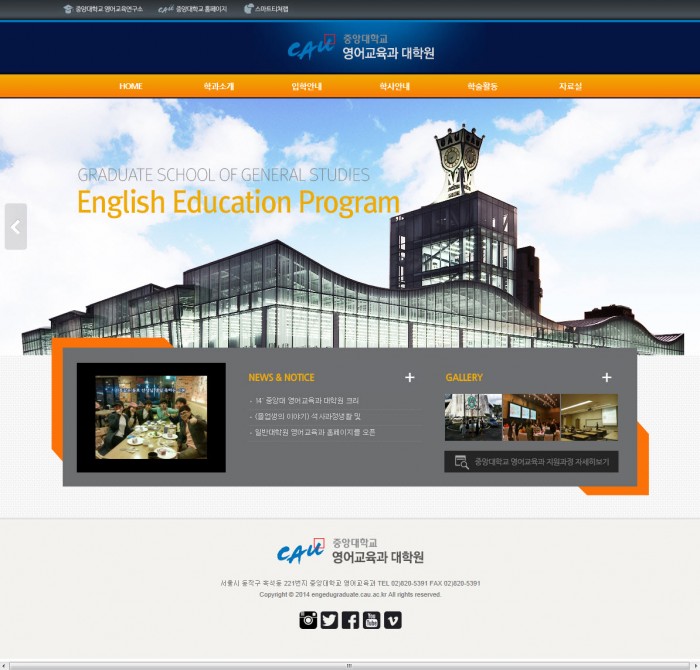Image resolution: width=700 pixels, height=670 pixels.
Task: Open the 중앙대학교 영어교육연구소 top link
Action: pyautogui.click(x=103, y=8)
